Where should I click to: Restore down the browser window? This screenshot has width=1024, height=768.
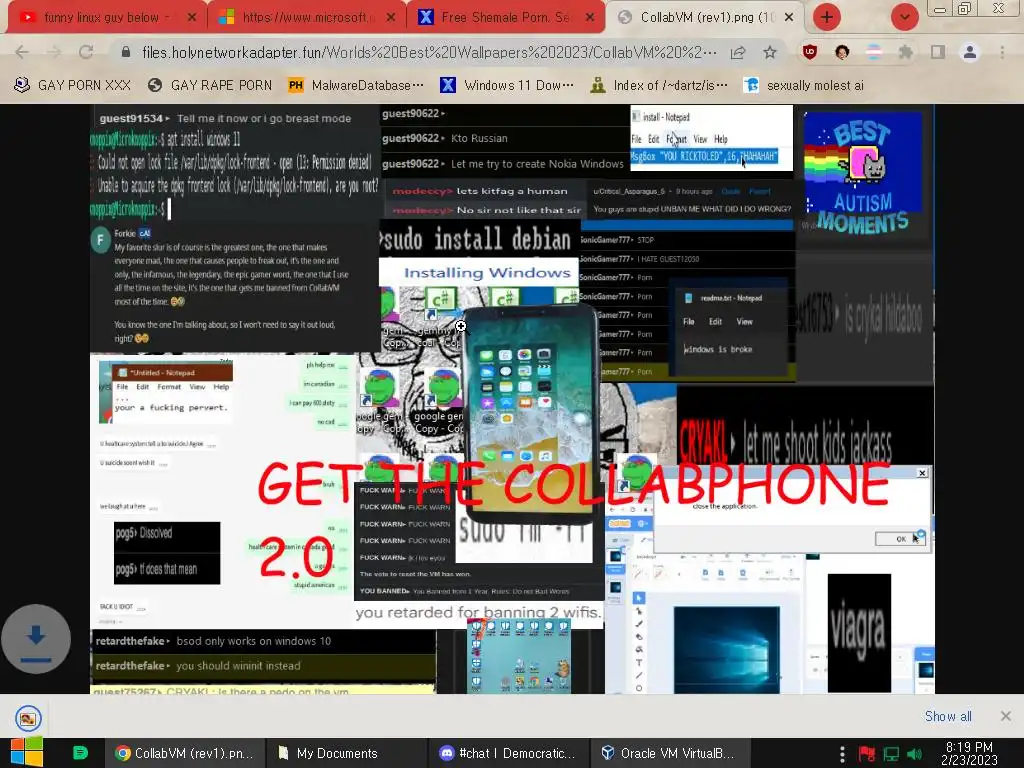point(965,9)
